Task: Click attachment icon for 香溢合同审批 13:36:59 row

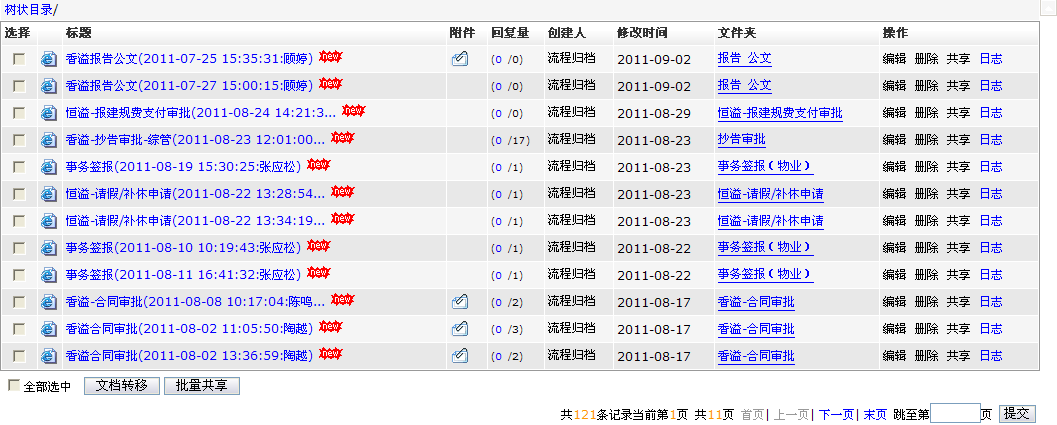Action: 459,355
